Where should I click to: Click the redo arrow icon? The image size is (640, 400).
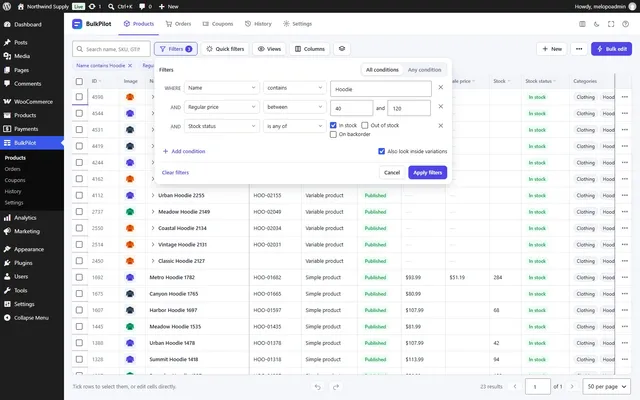point(336,387)
